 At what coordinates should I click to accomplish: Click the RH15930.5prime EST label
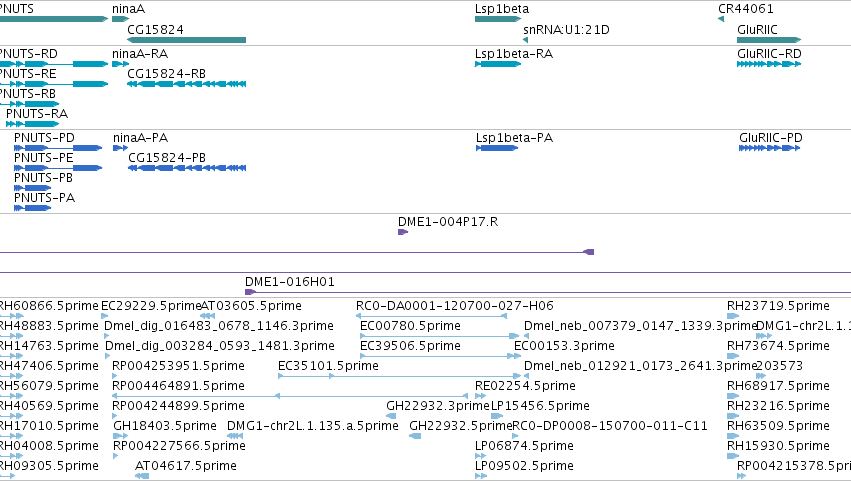click(778, 447)
